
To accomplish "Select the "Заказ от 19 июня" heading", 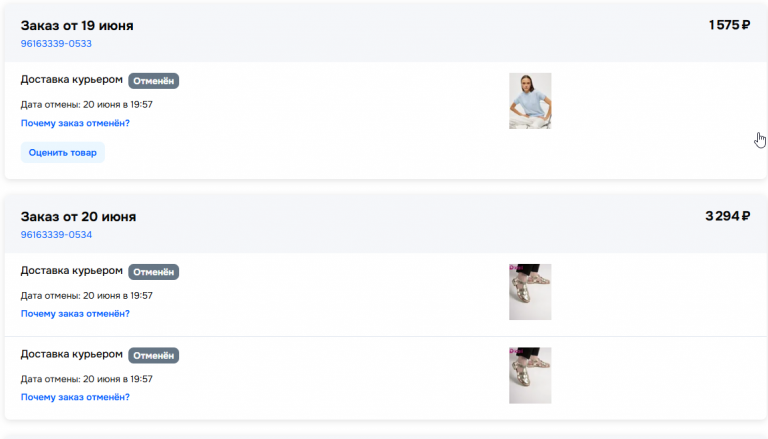I will (x=77, y=25).
